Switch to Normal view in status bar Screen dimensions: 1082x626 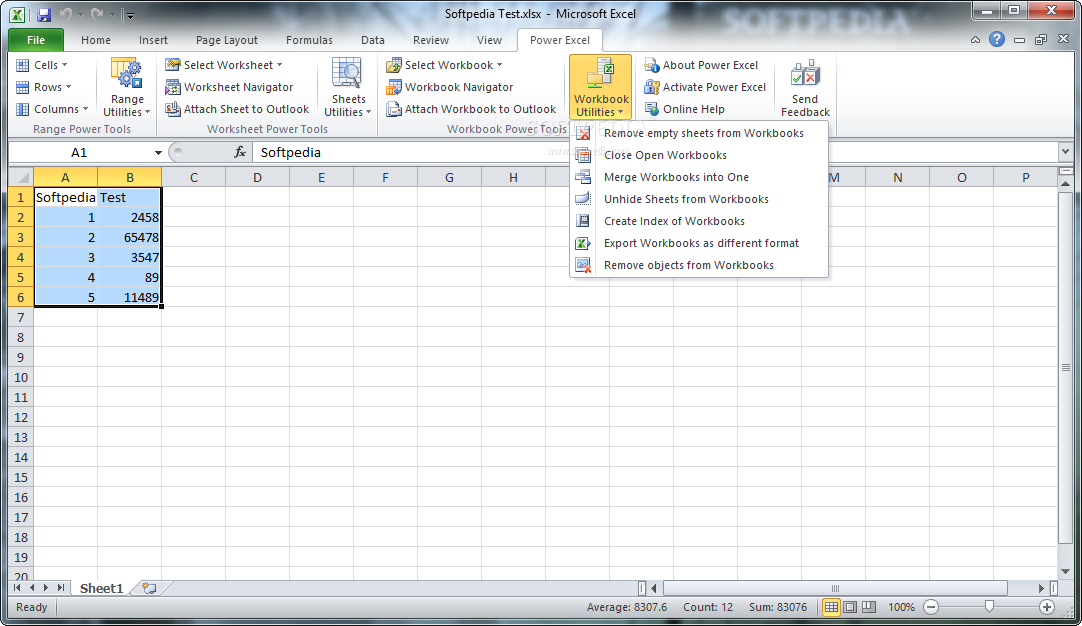(x=832, y=607)
